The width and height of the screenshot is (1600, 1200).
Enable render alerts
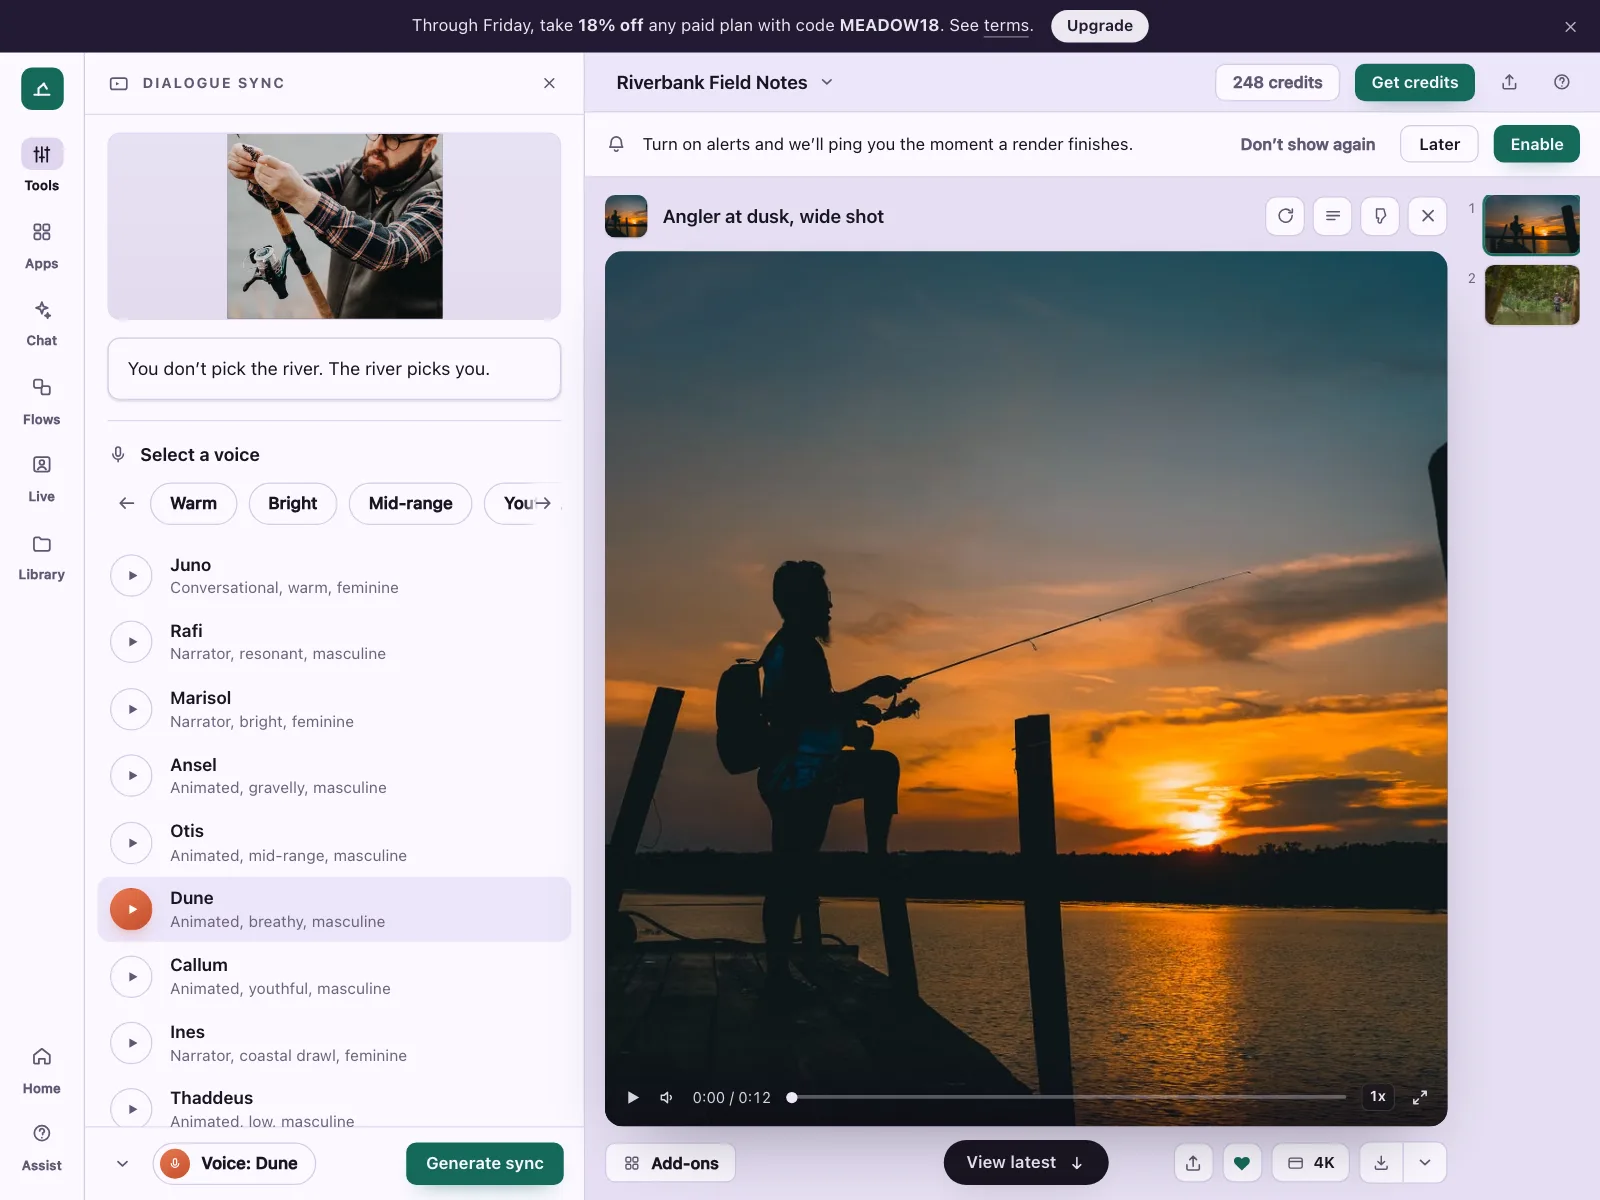1536,144
